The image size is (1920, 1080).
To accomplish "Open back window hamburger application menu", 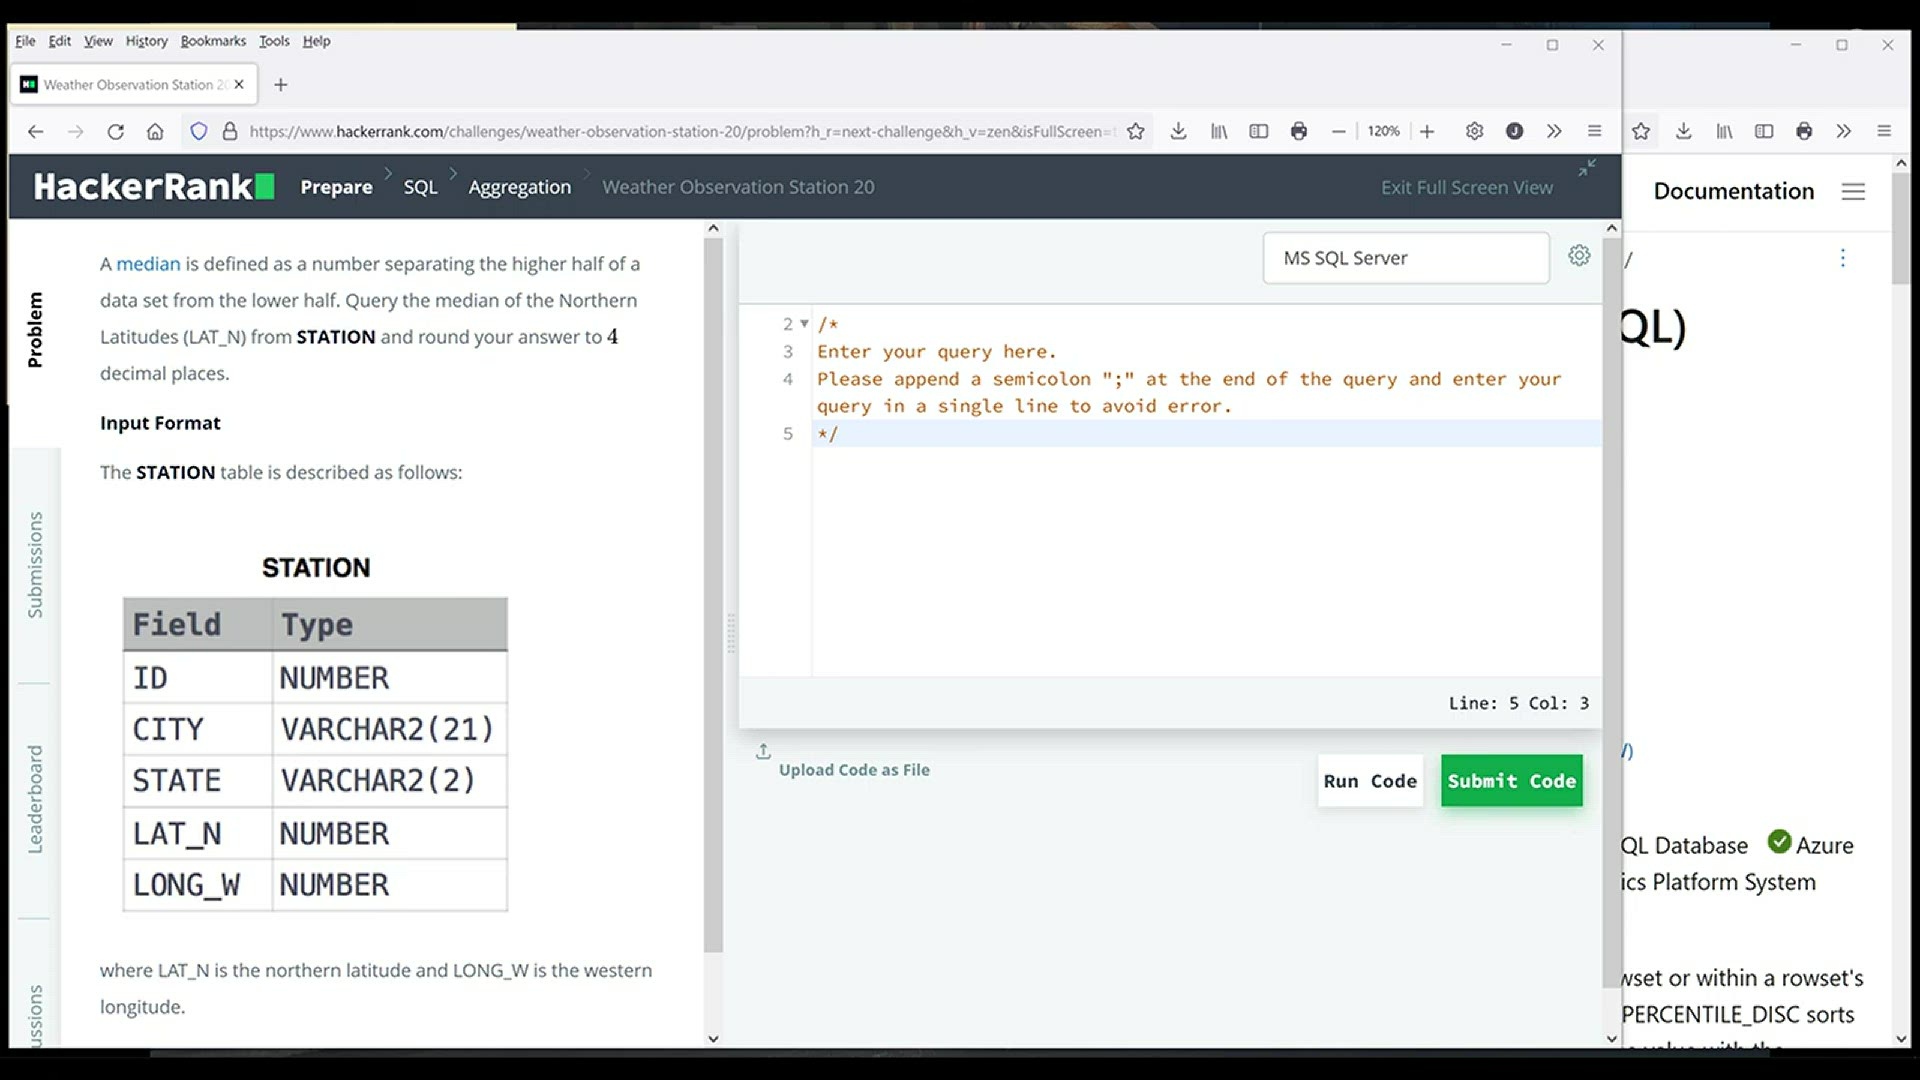I will 1884,131.
